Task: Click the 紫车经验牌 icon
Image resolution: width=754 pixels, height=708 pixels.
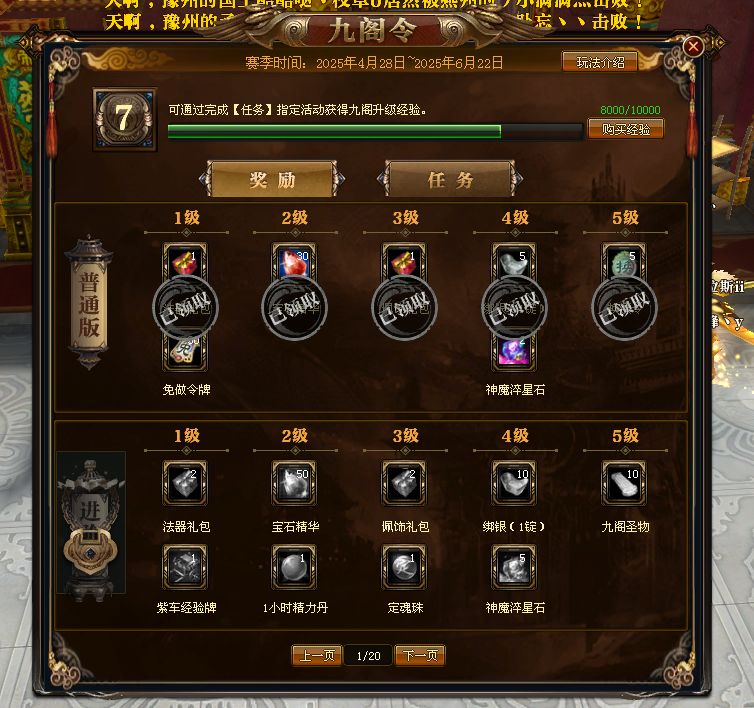Action: (x=185, y=567)
